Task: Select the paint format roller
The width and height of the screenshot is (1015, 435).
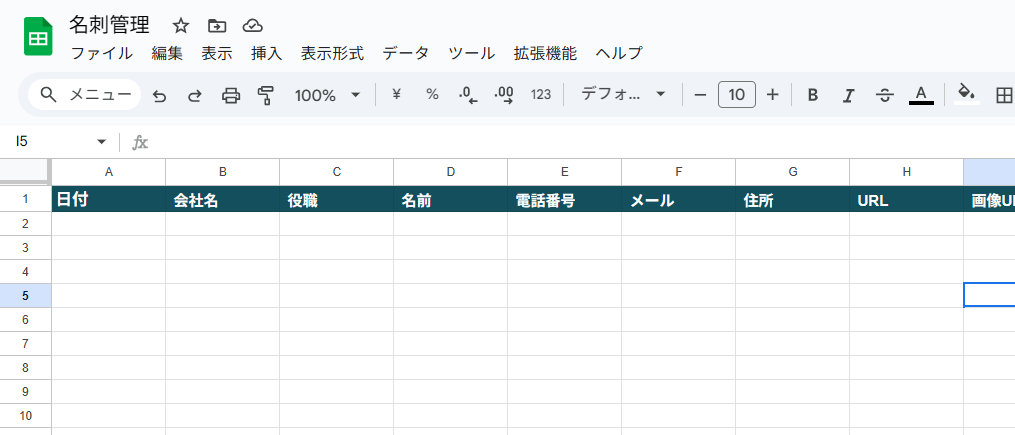Action: pos(265,96)
